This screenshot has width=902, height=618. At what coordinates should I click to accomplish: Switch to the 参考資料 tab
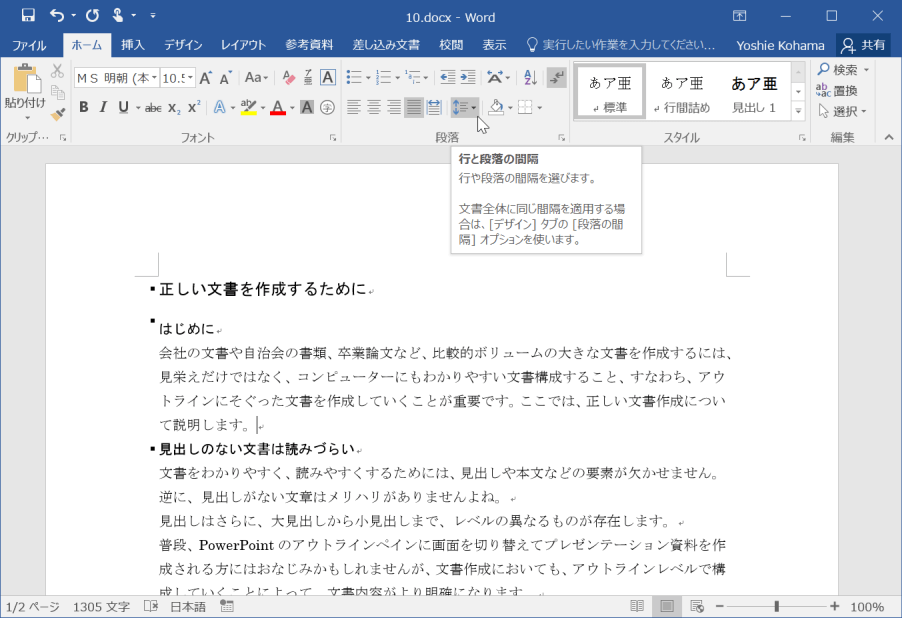pyautogui.click(x=309, y=45)
